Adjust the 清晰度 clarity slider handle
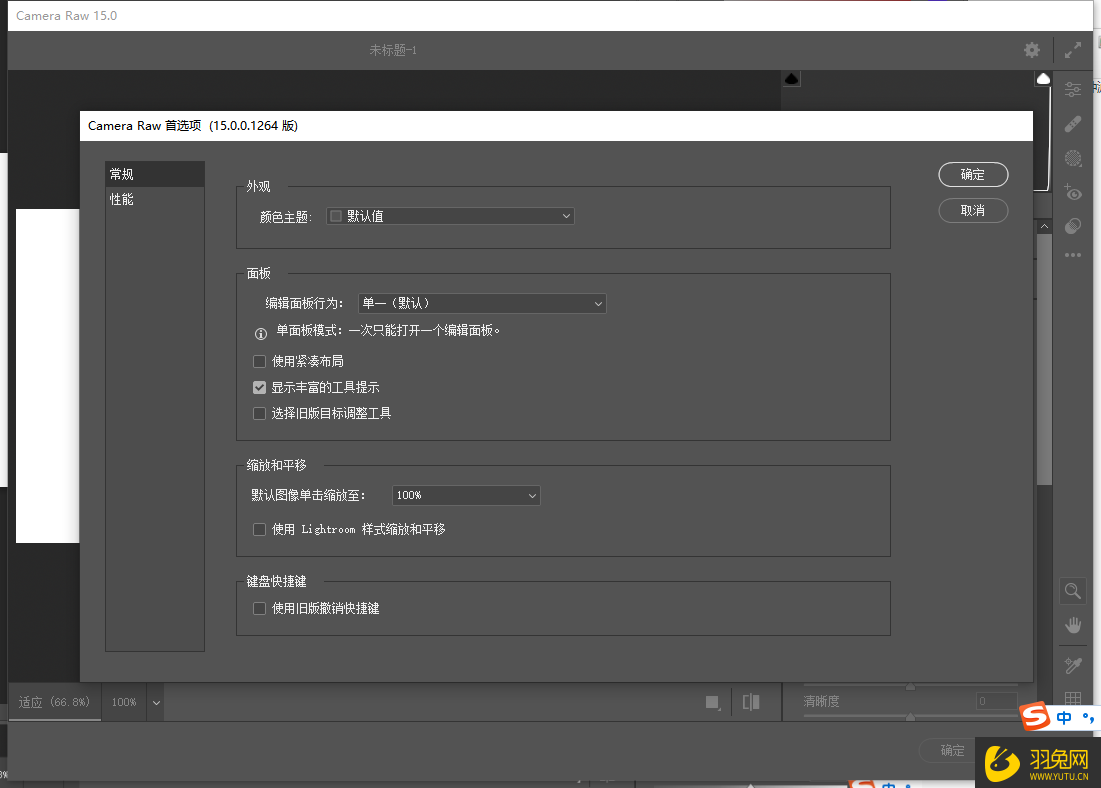Viewport: 1101px width, 788px height. click(x=910, y=716)
